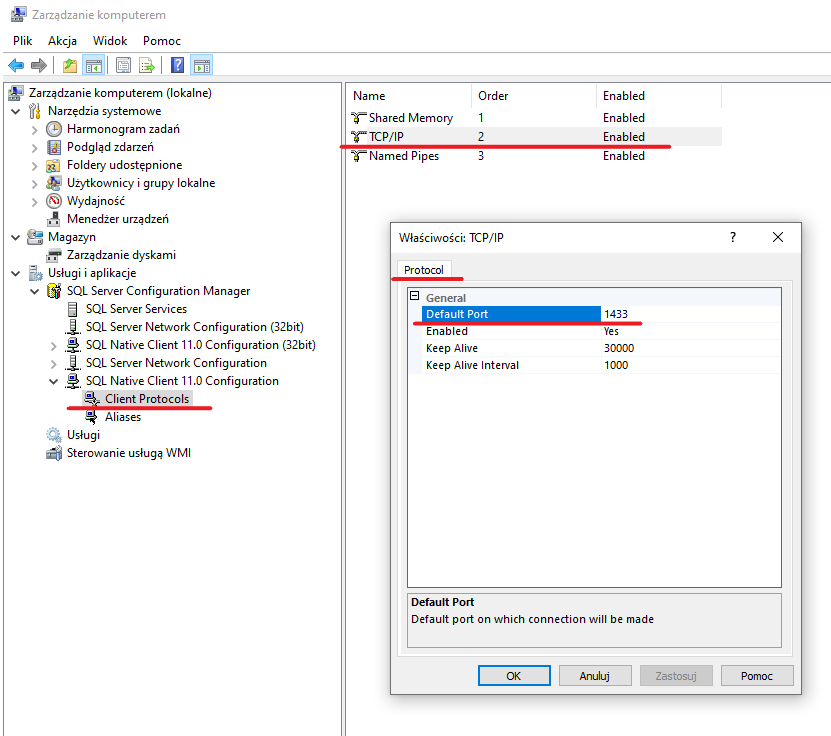Open the Plik menu
Viewport: 831px width, 736px height.
click(x=23, y=41)
